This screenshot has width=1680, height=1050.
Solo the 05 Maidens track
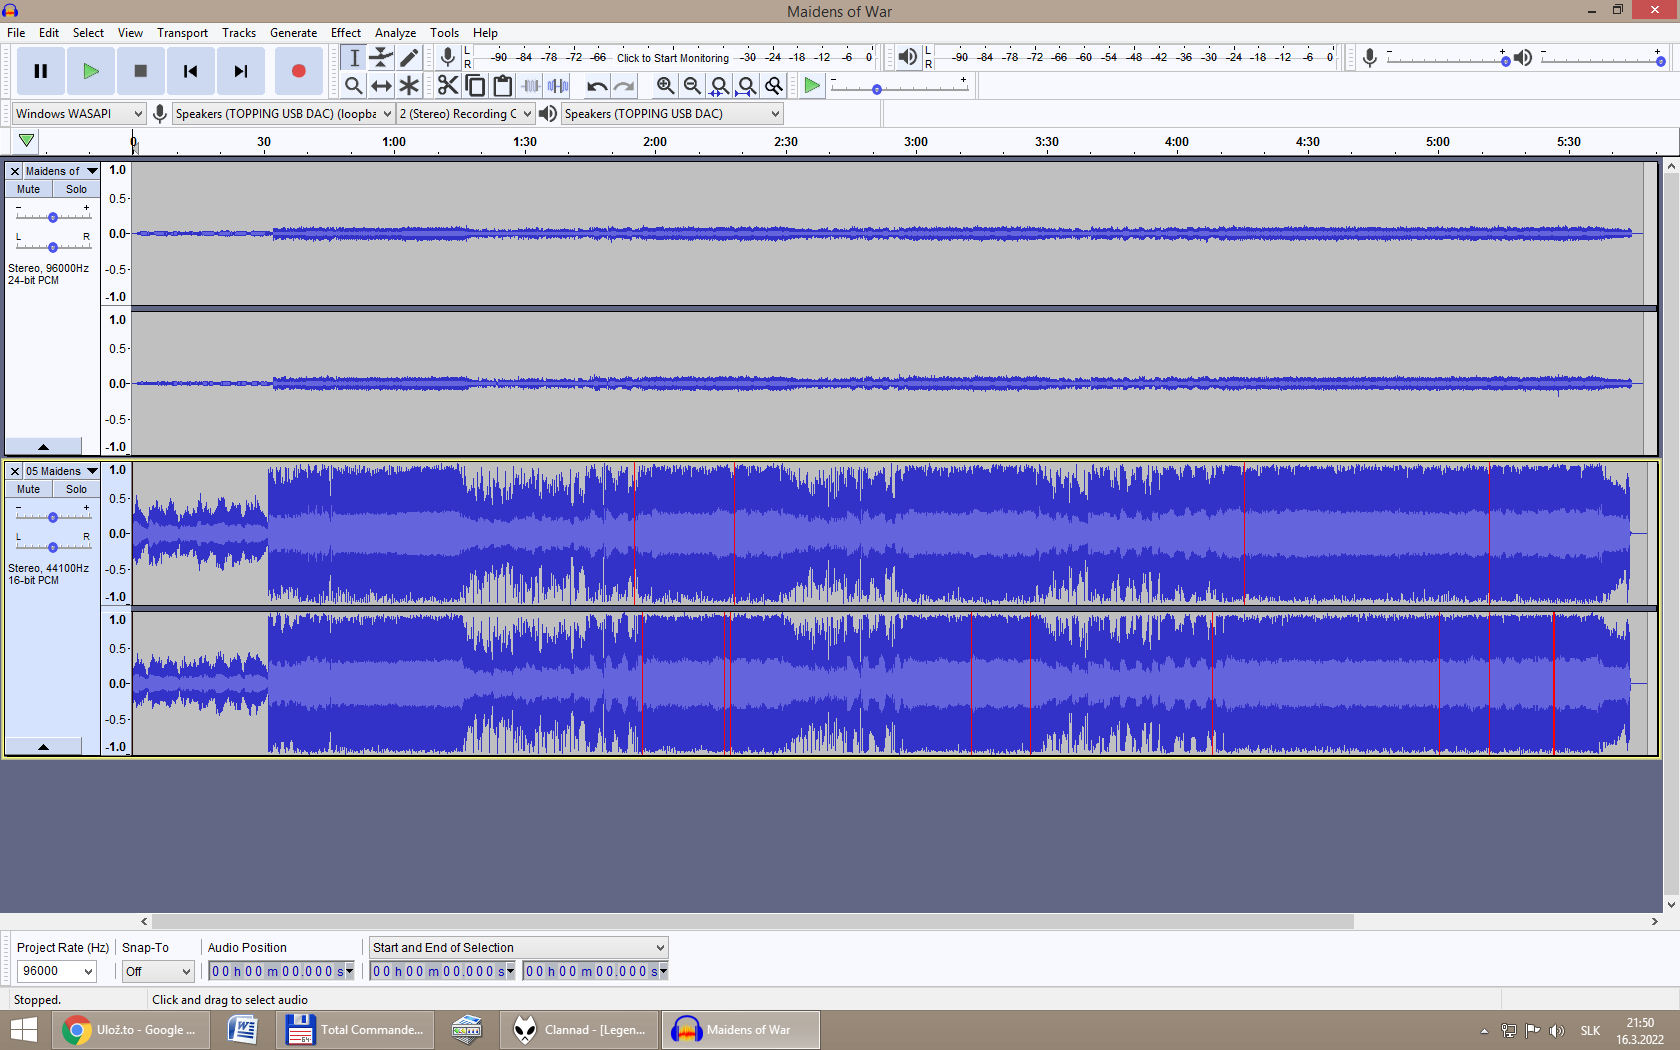(x=76, y=489)
